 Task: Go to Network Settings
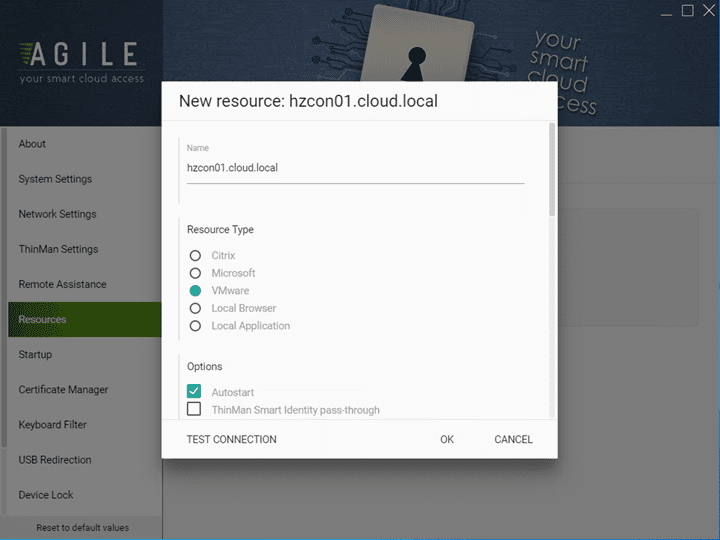[x=84, y=214]
